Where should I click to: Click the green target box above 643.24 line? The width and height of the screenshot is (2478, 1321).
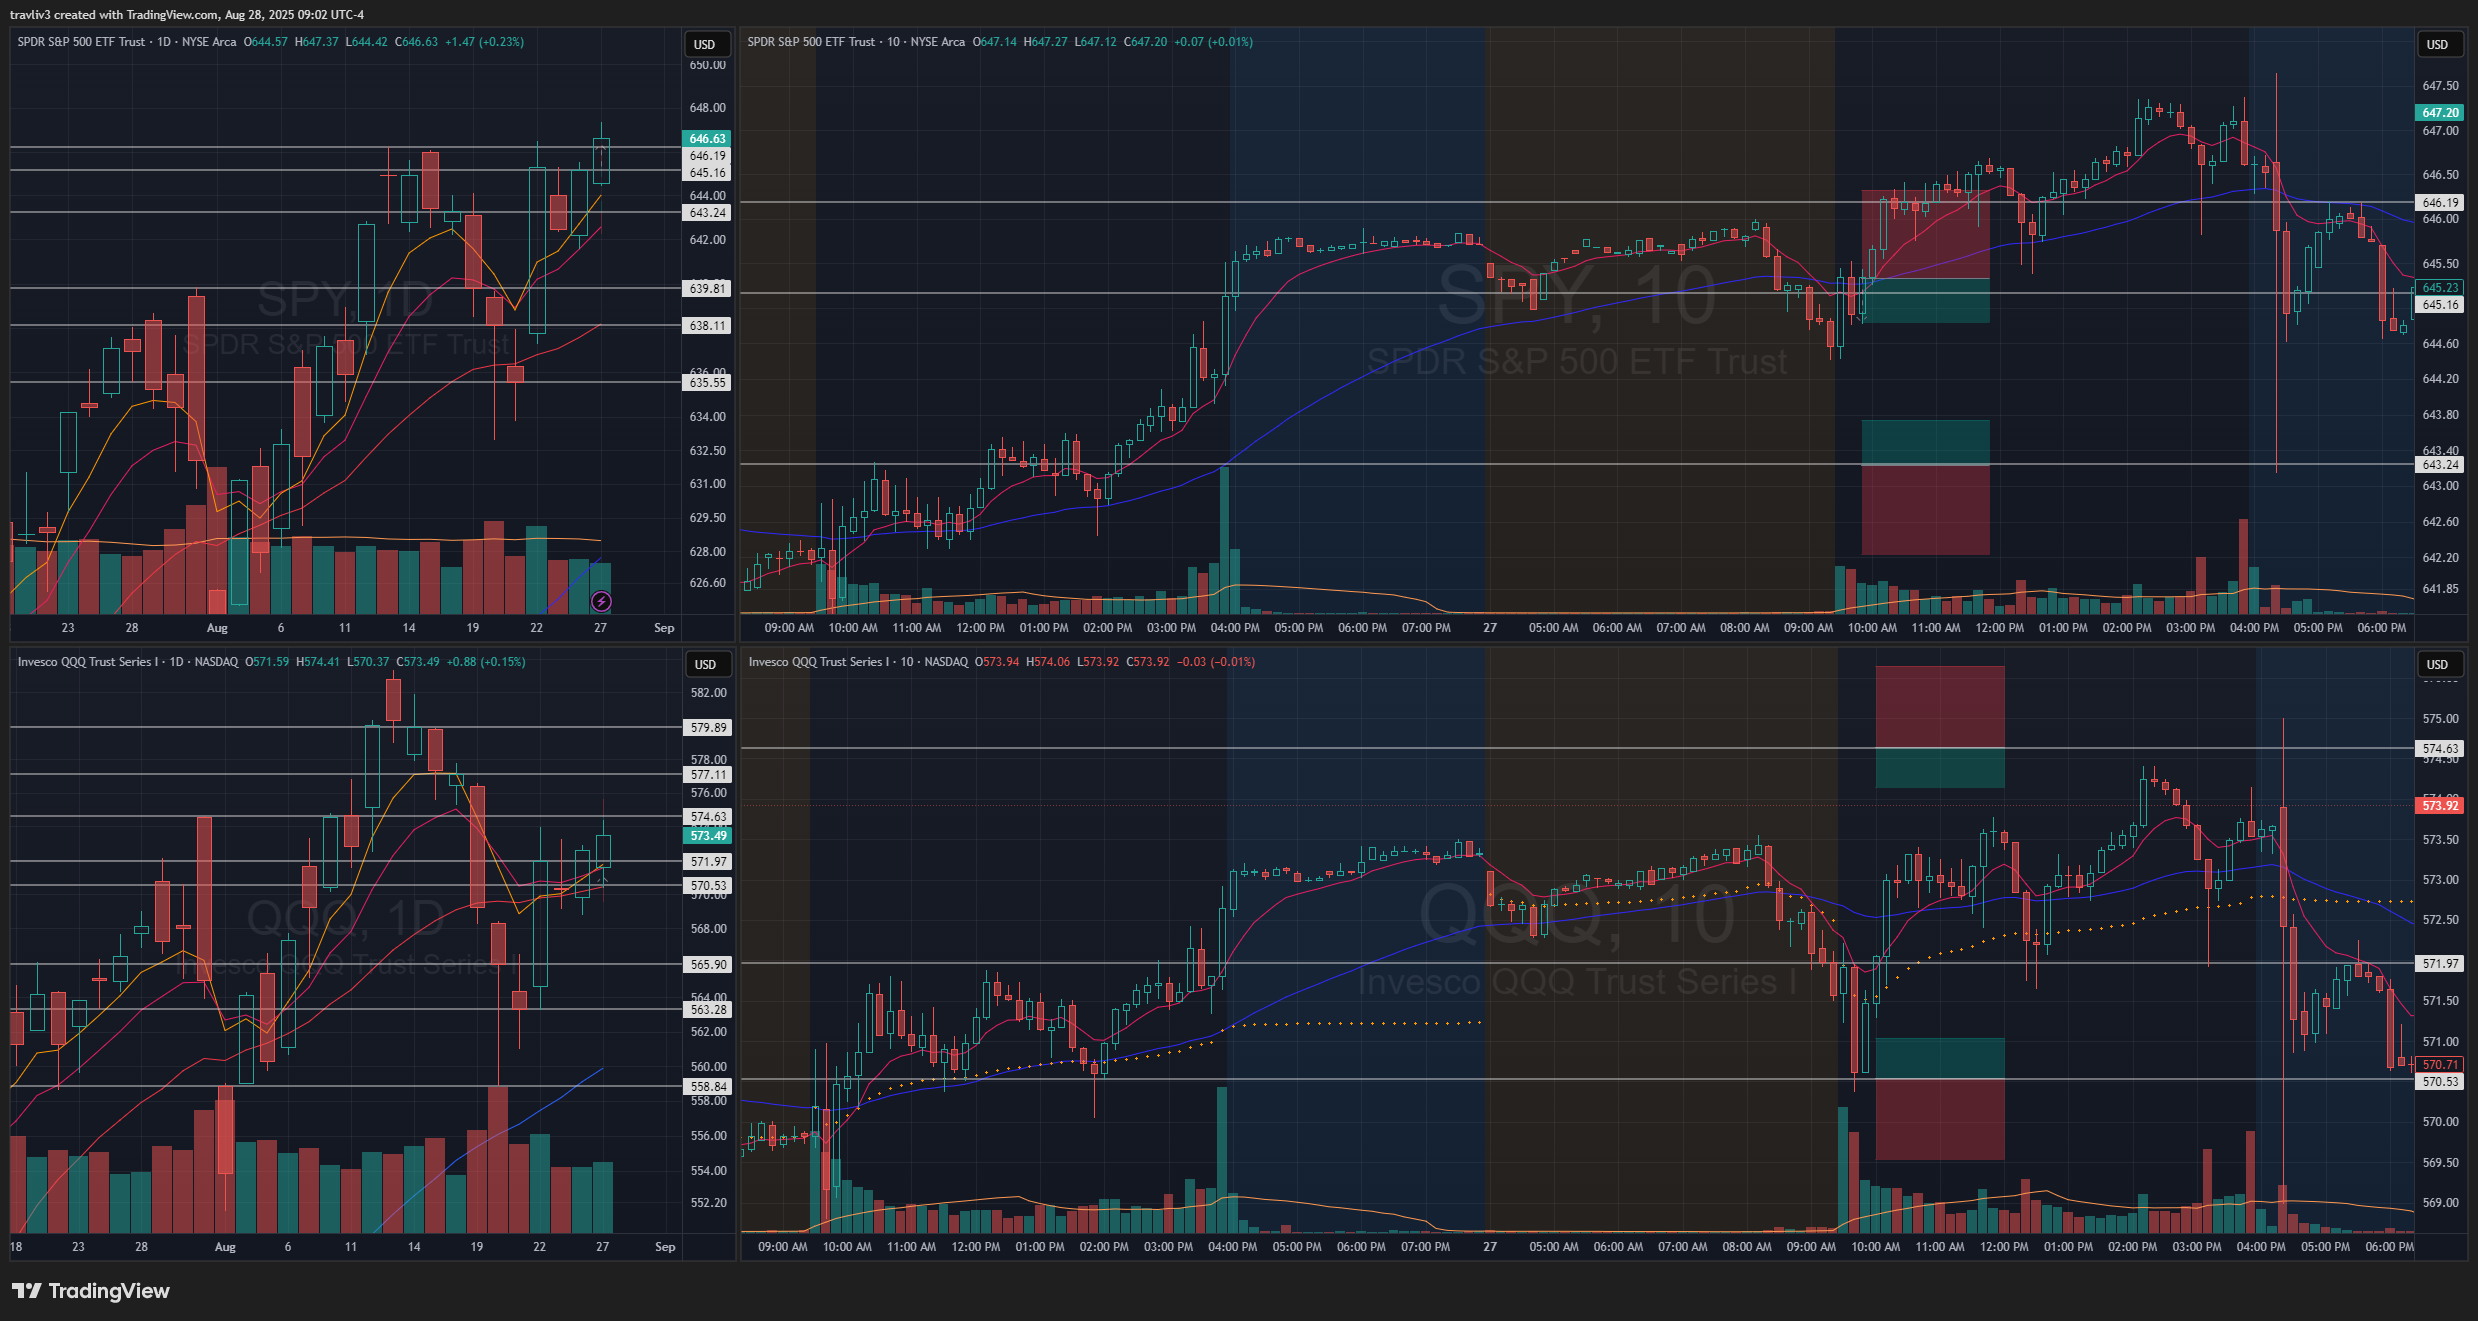(x=1924, y=441)
